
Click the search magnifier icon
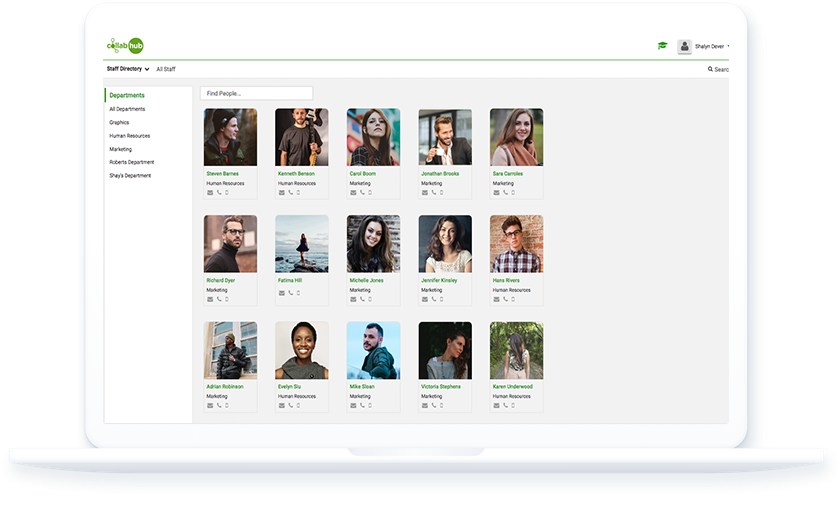[x=710, y=69]
